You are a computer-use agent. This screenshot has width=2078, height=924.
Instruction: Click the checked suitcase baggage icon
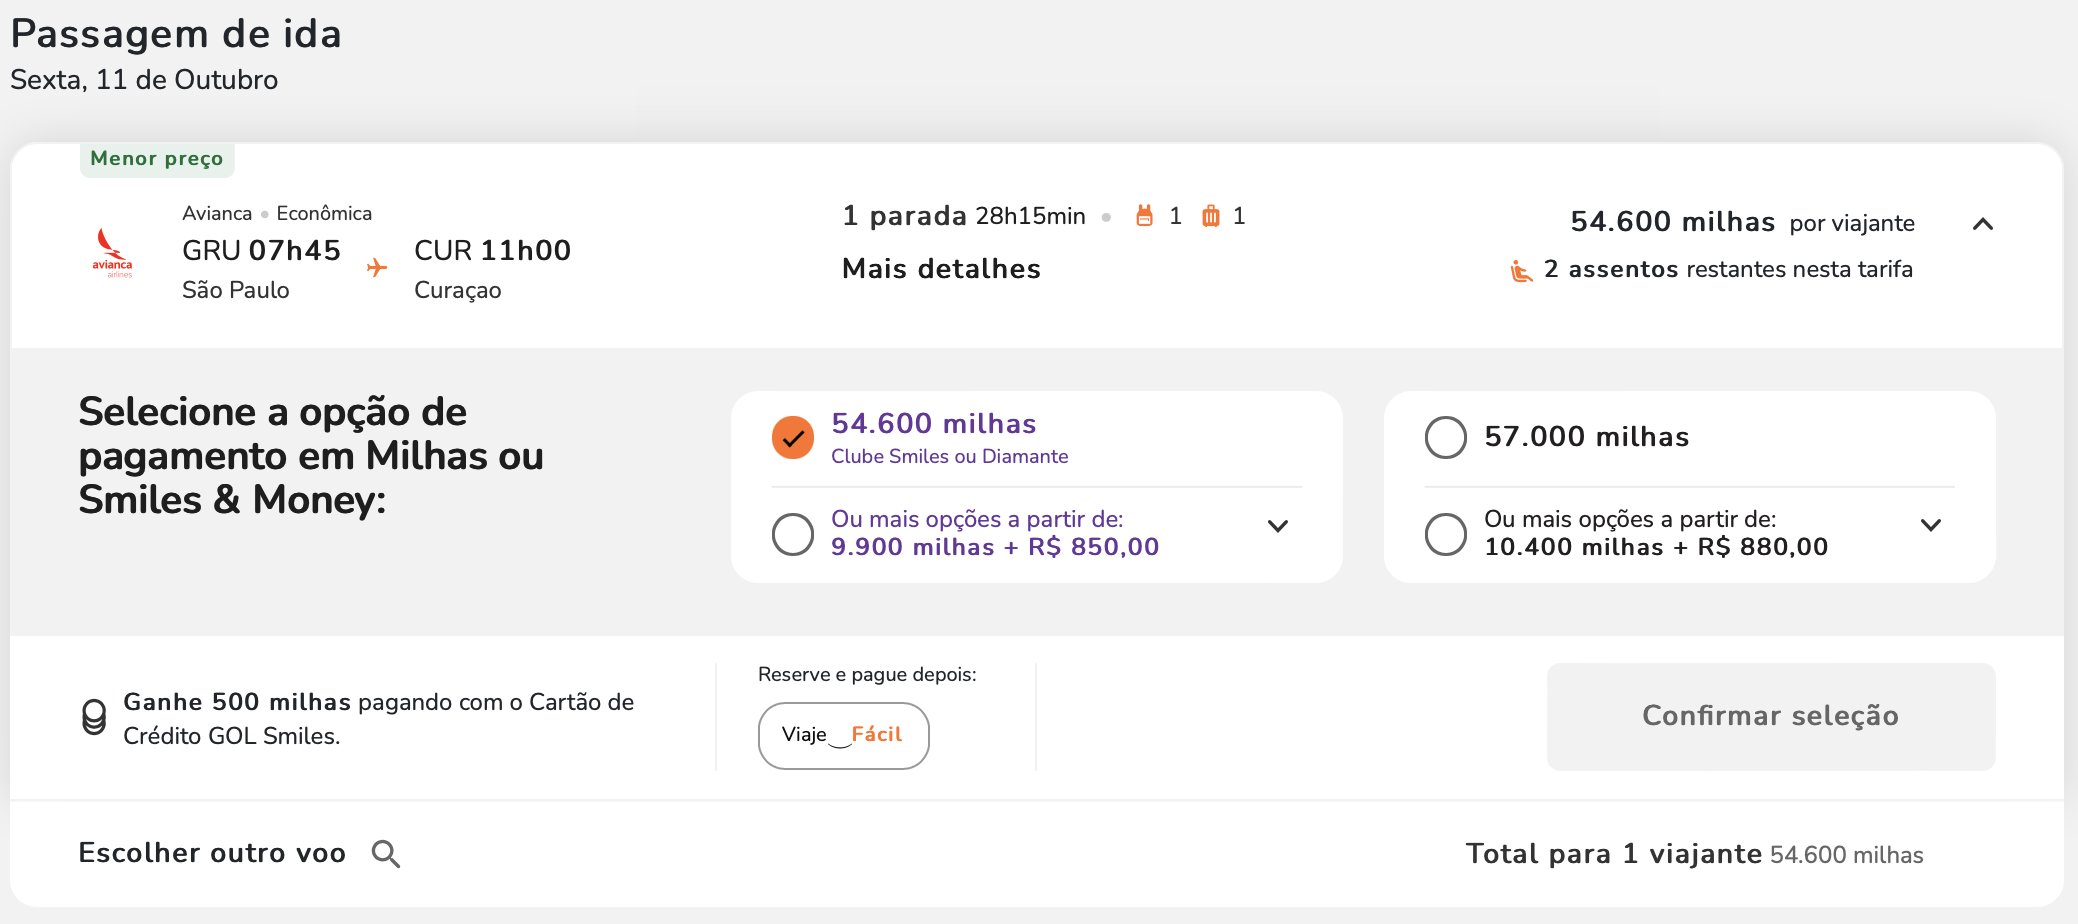click(1210, 216)
